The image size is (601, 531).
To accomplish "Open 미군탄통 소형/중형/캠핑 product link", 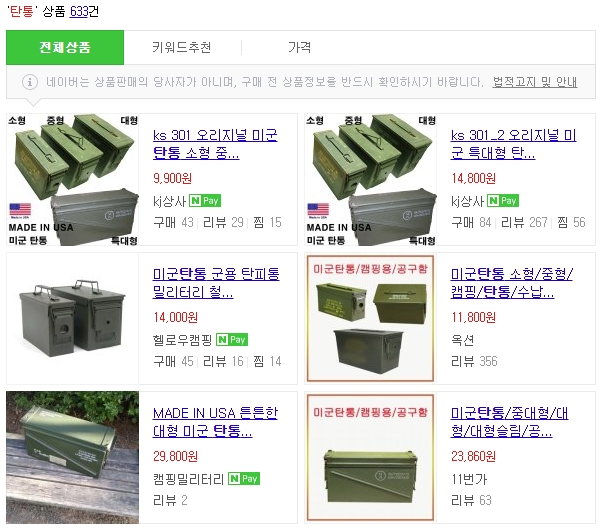I will 514,284.
